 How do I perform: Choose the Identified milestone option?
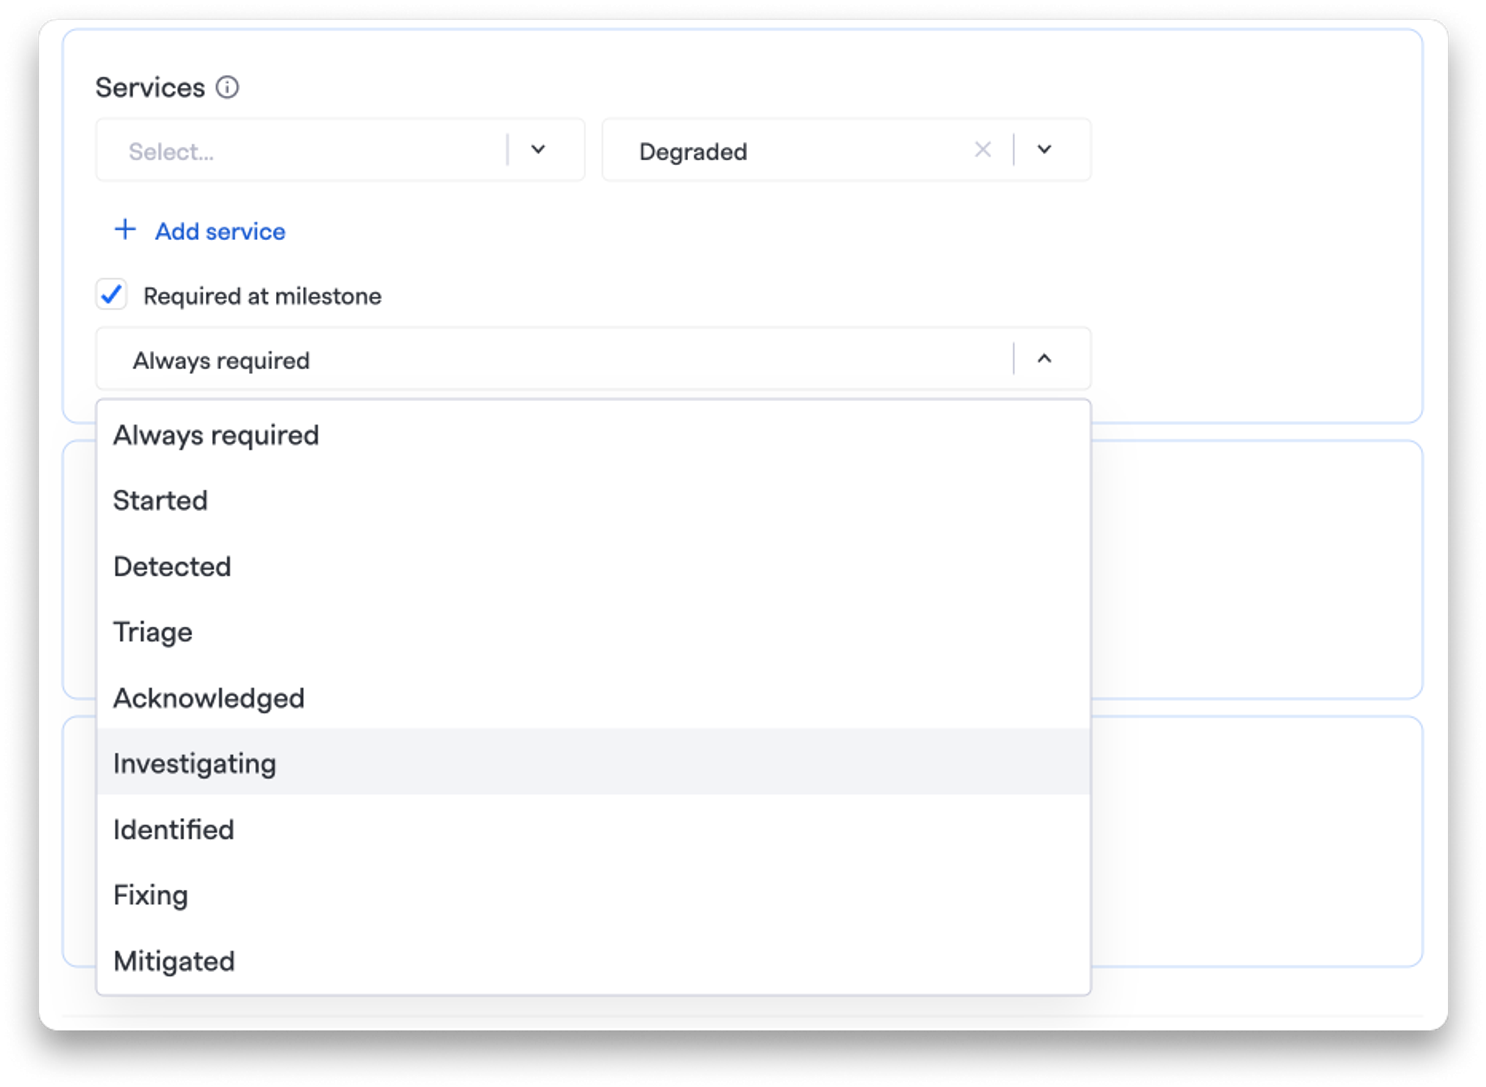tap(593, 829)
